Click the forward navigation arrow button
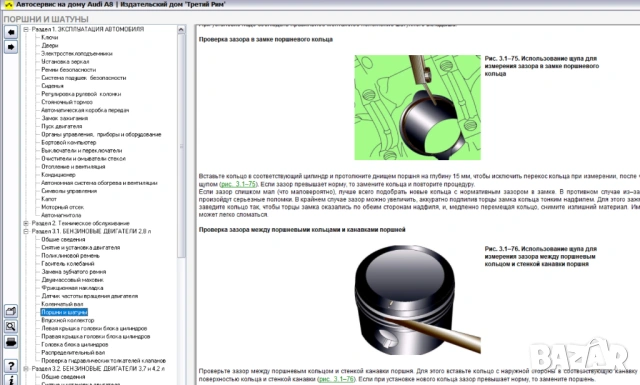 [x=11, y=47]
